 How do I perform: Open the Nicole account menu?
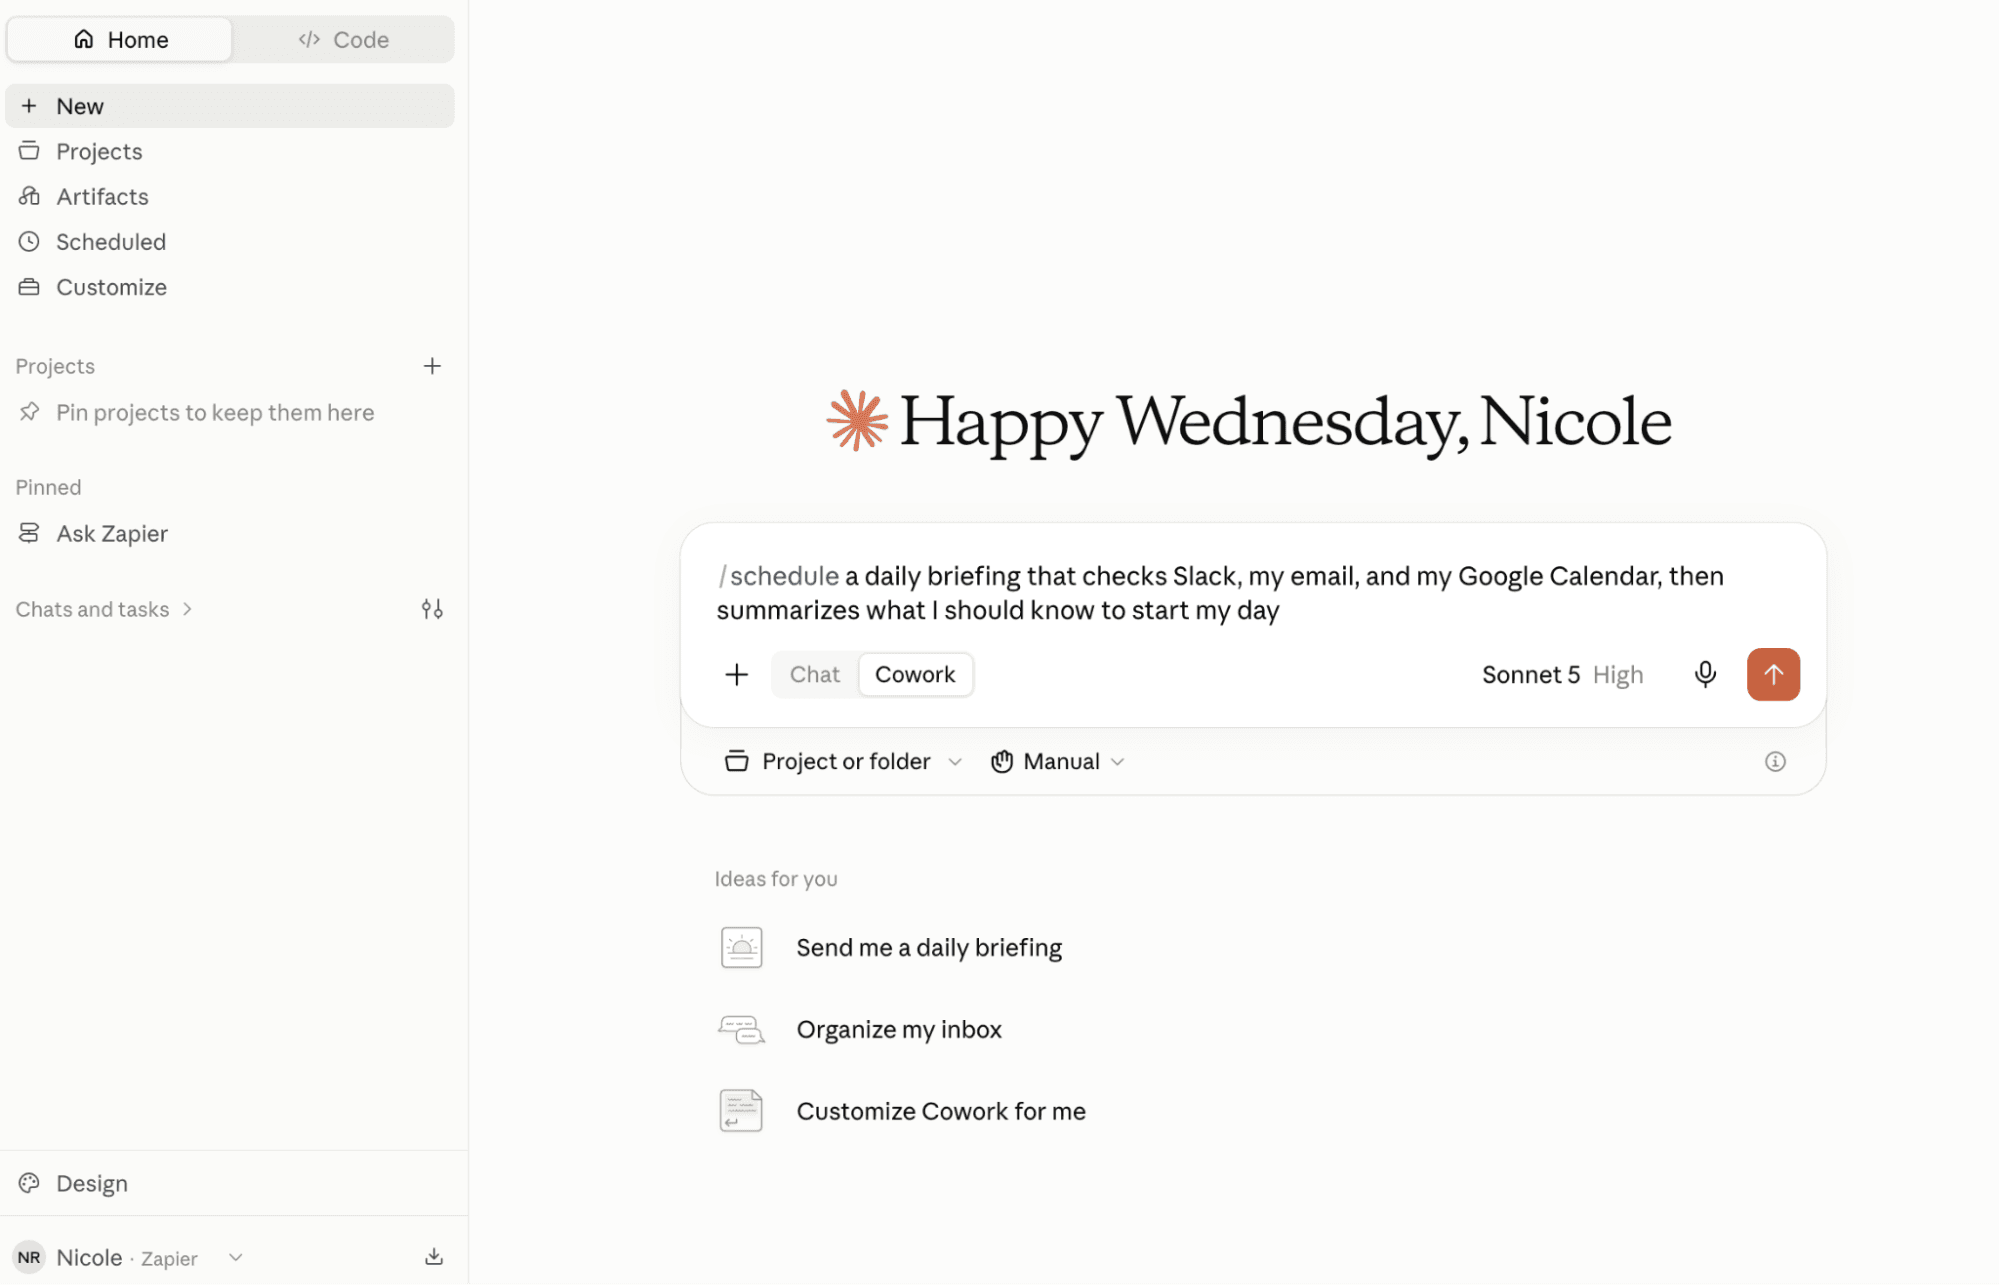coord(128,1257)
